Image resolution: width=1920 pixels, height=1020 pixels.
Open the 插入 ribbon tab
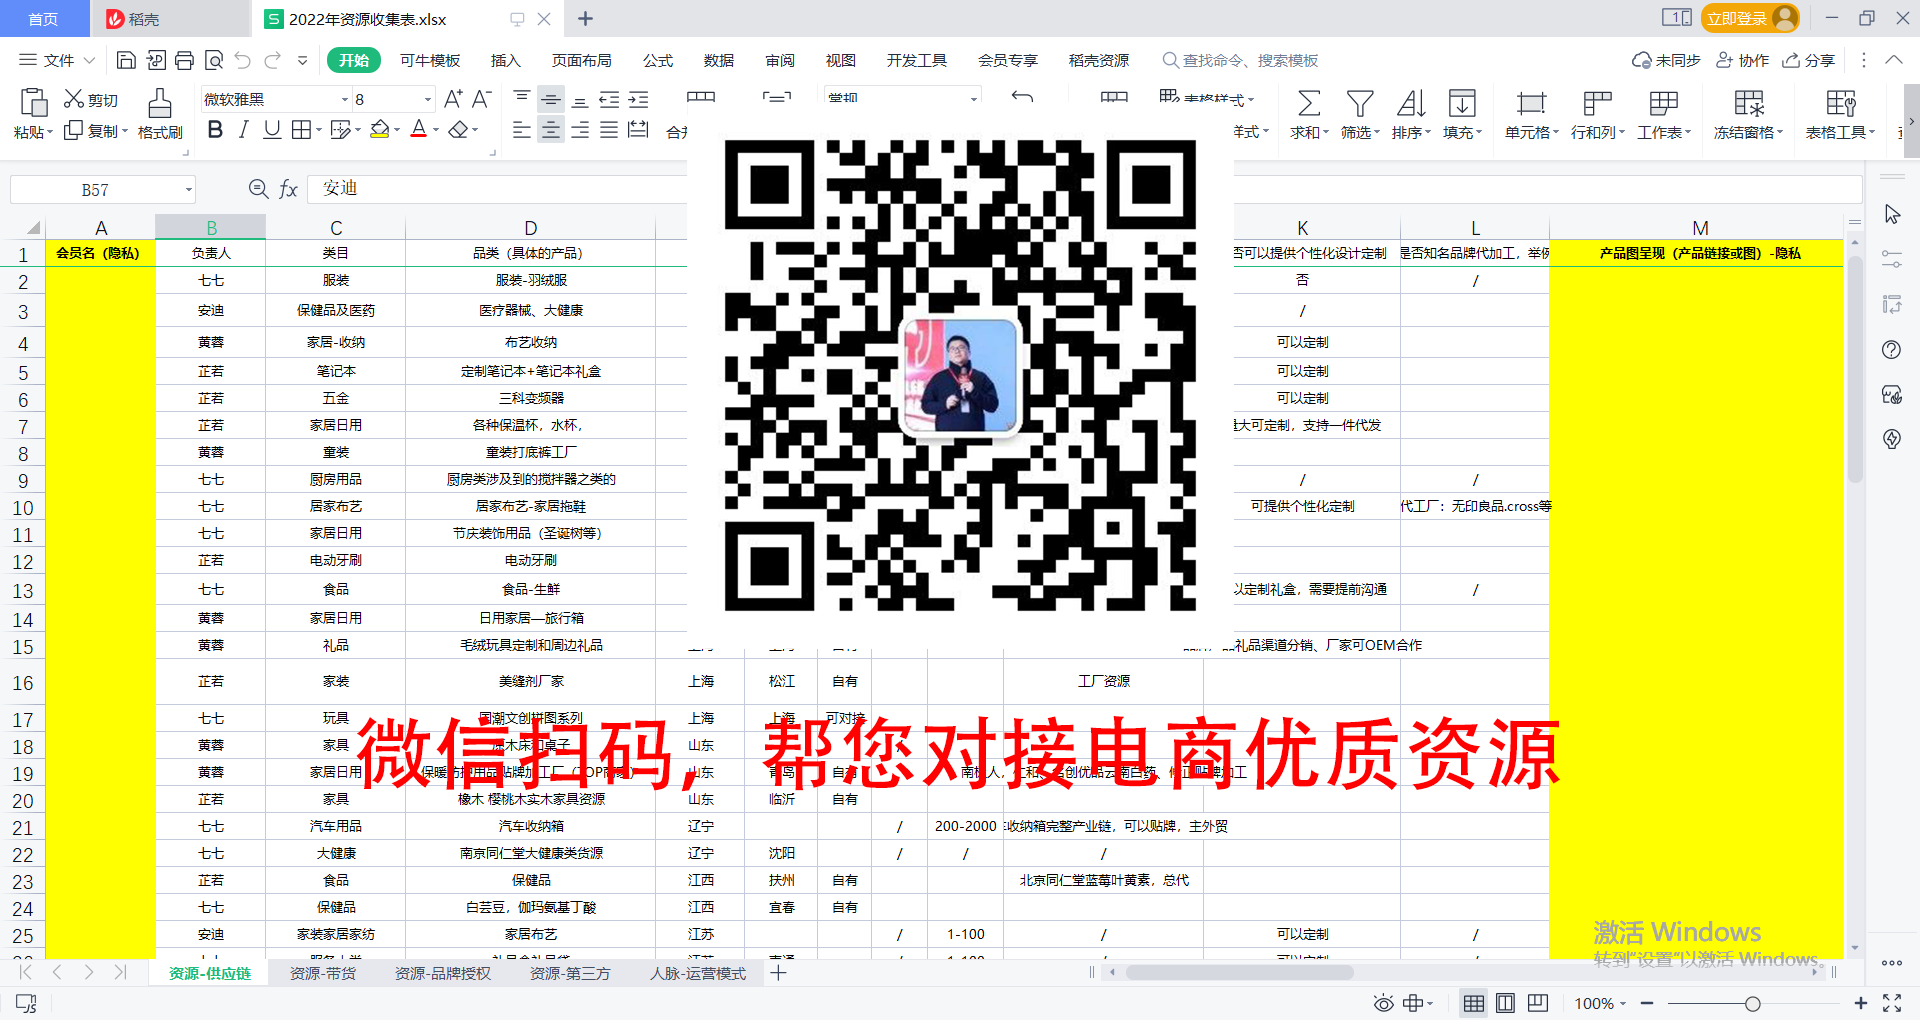click(506, 60)
